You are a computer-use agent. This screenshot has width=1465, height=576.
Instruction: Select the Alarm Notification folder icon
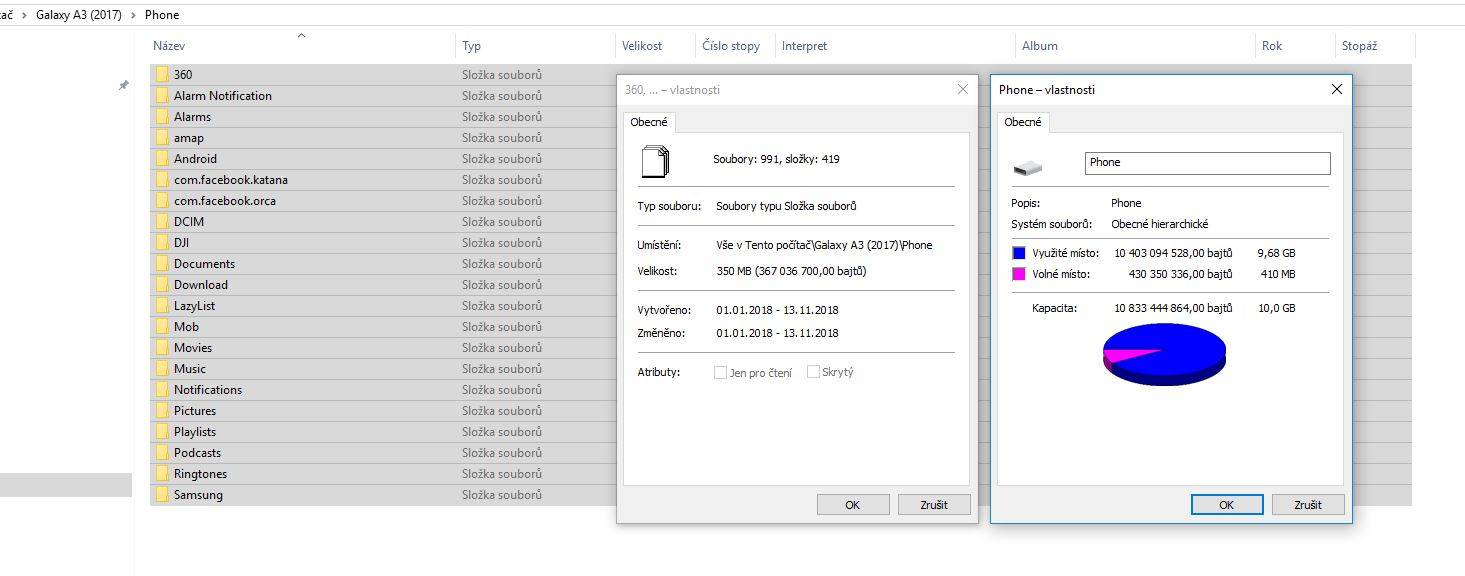[x=161, y=96]
